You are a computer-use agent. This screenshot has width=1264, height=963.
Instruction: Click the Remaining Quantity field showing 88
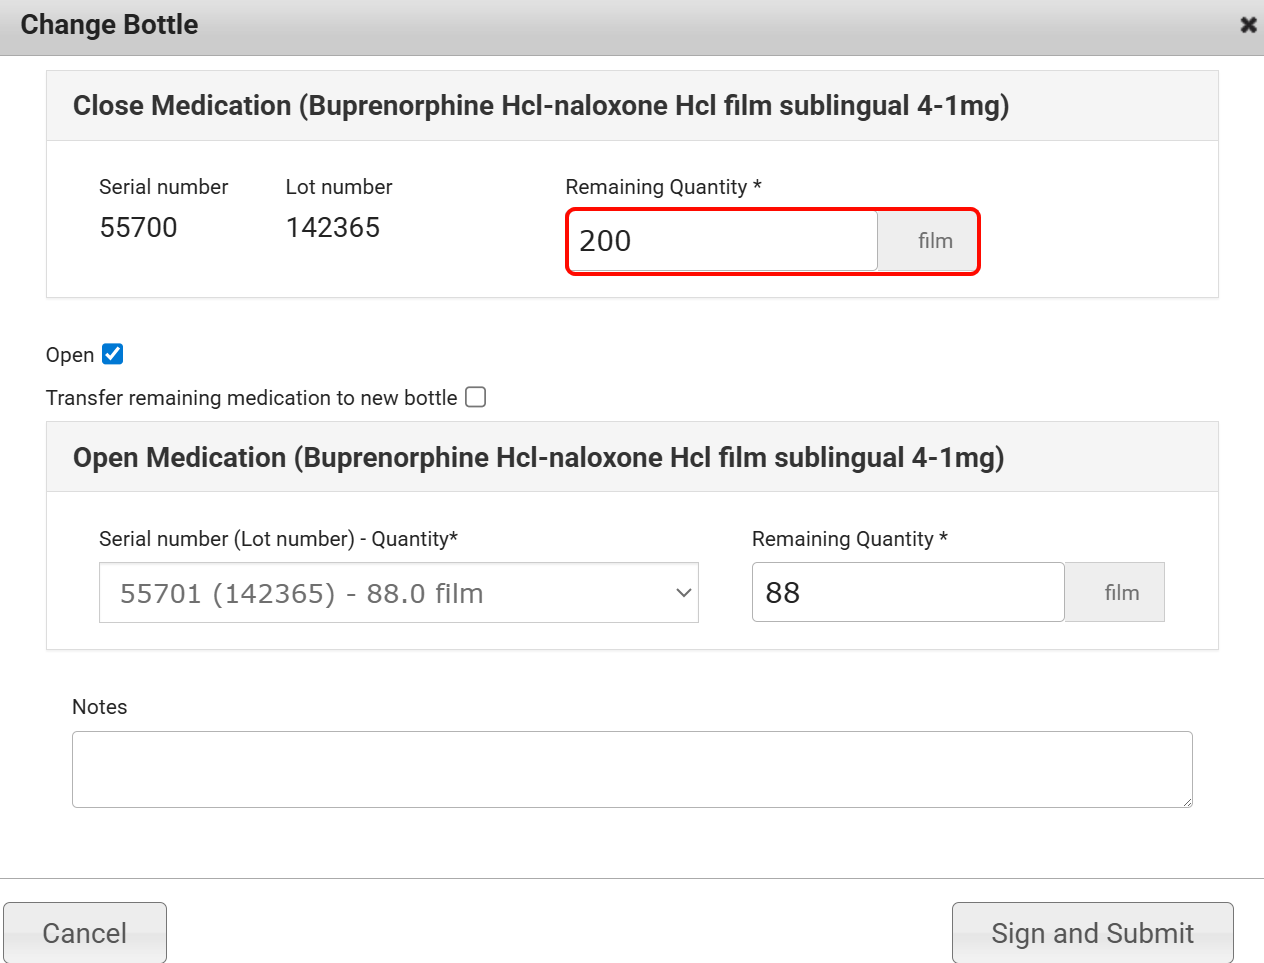click(x=907, y=593)
